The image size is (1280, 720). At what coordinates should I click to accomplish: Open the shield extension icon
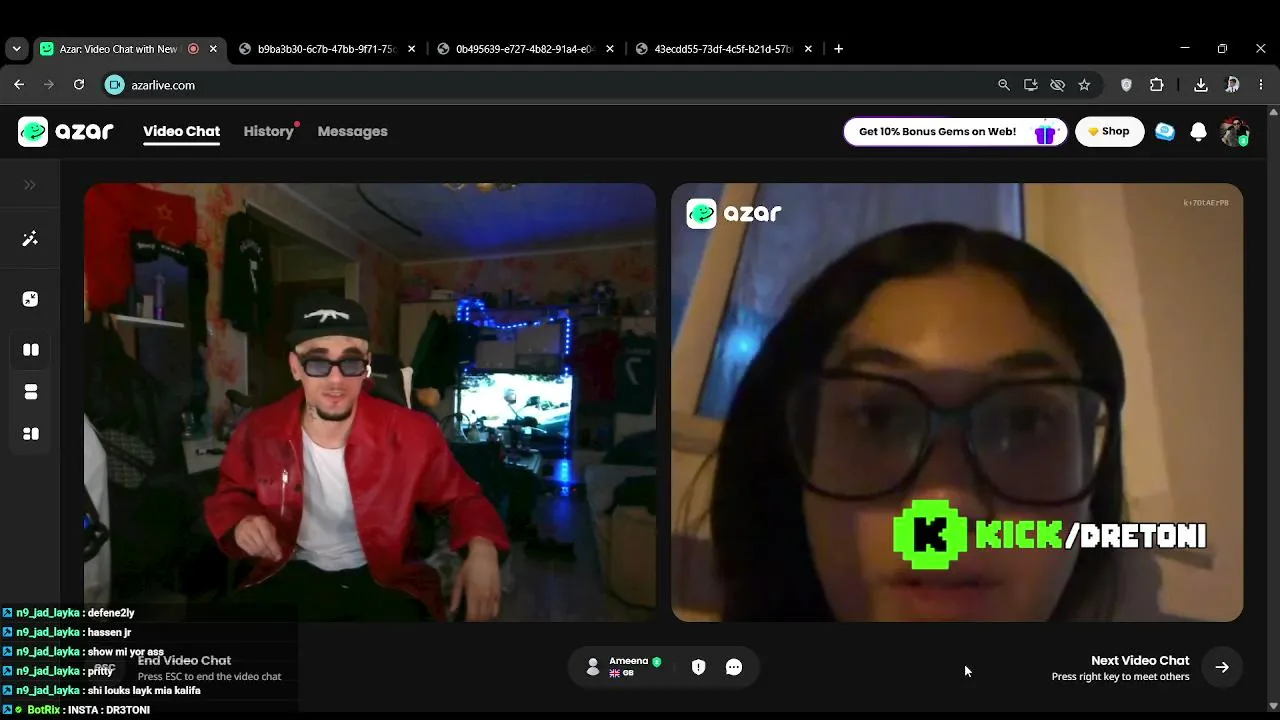(x=1126, y=85)
